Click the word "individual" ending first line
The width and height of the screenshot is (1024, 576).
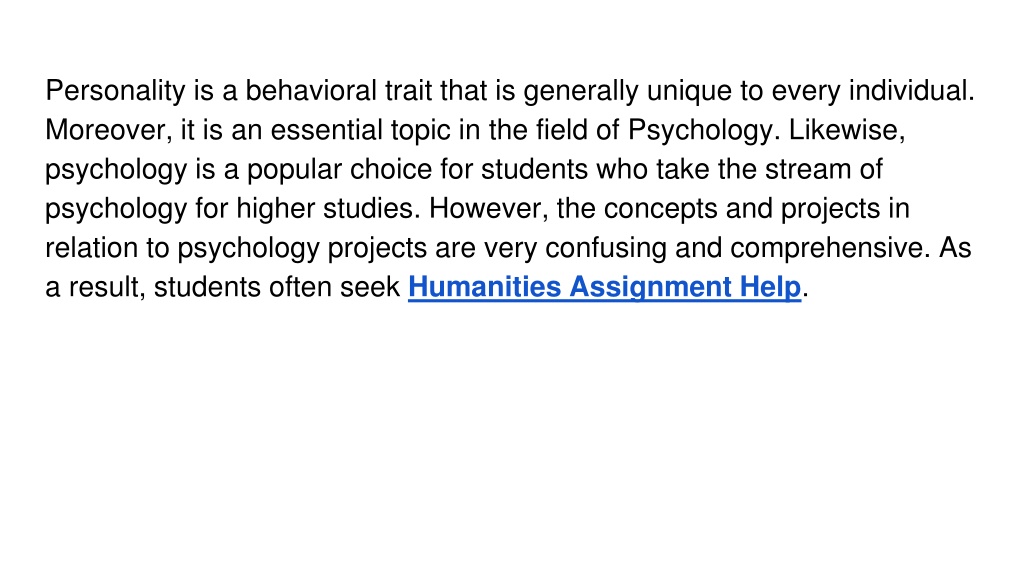[x=911, y=90]
